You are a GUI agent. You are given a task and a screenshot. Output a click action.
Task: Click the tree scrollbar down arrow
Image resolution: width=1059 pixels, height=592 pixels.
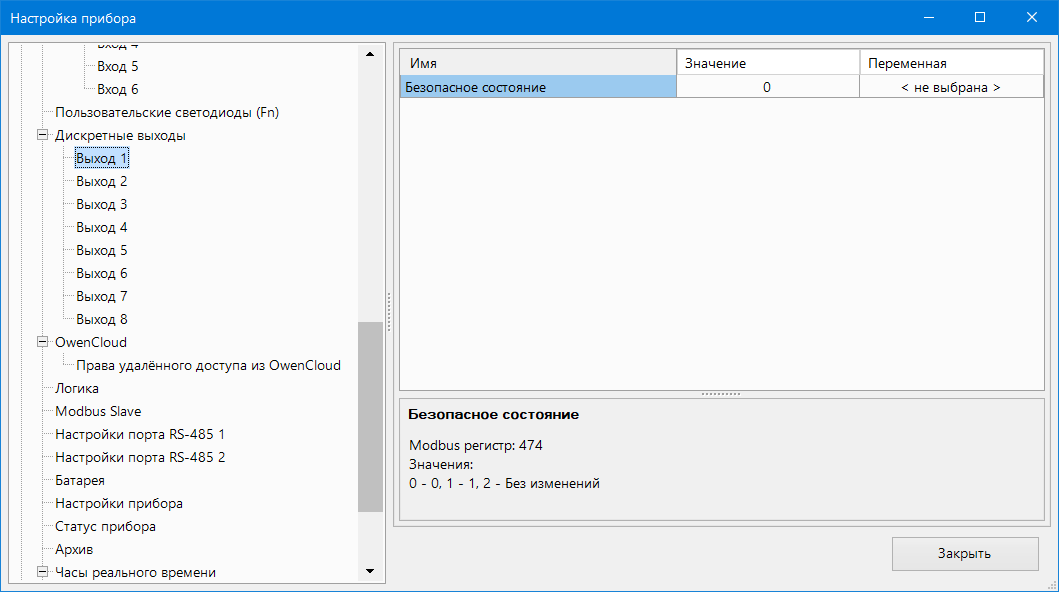[x=370, y=571]
